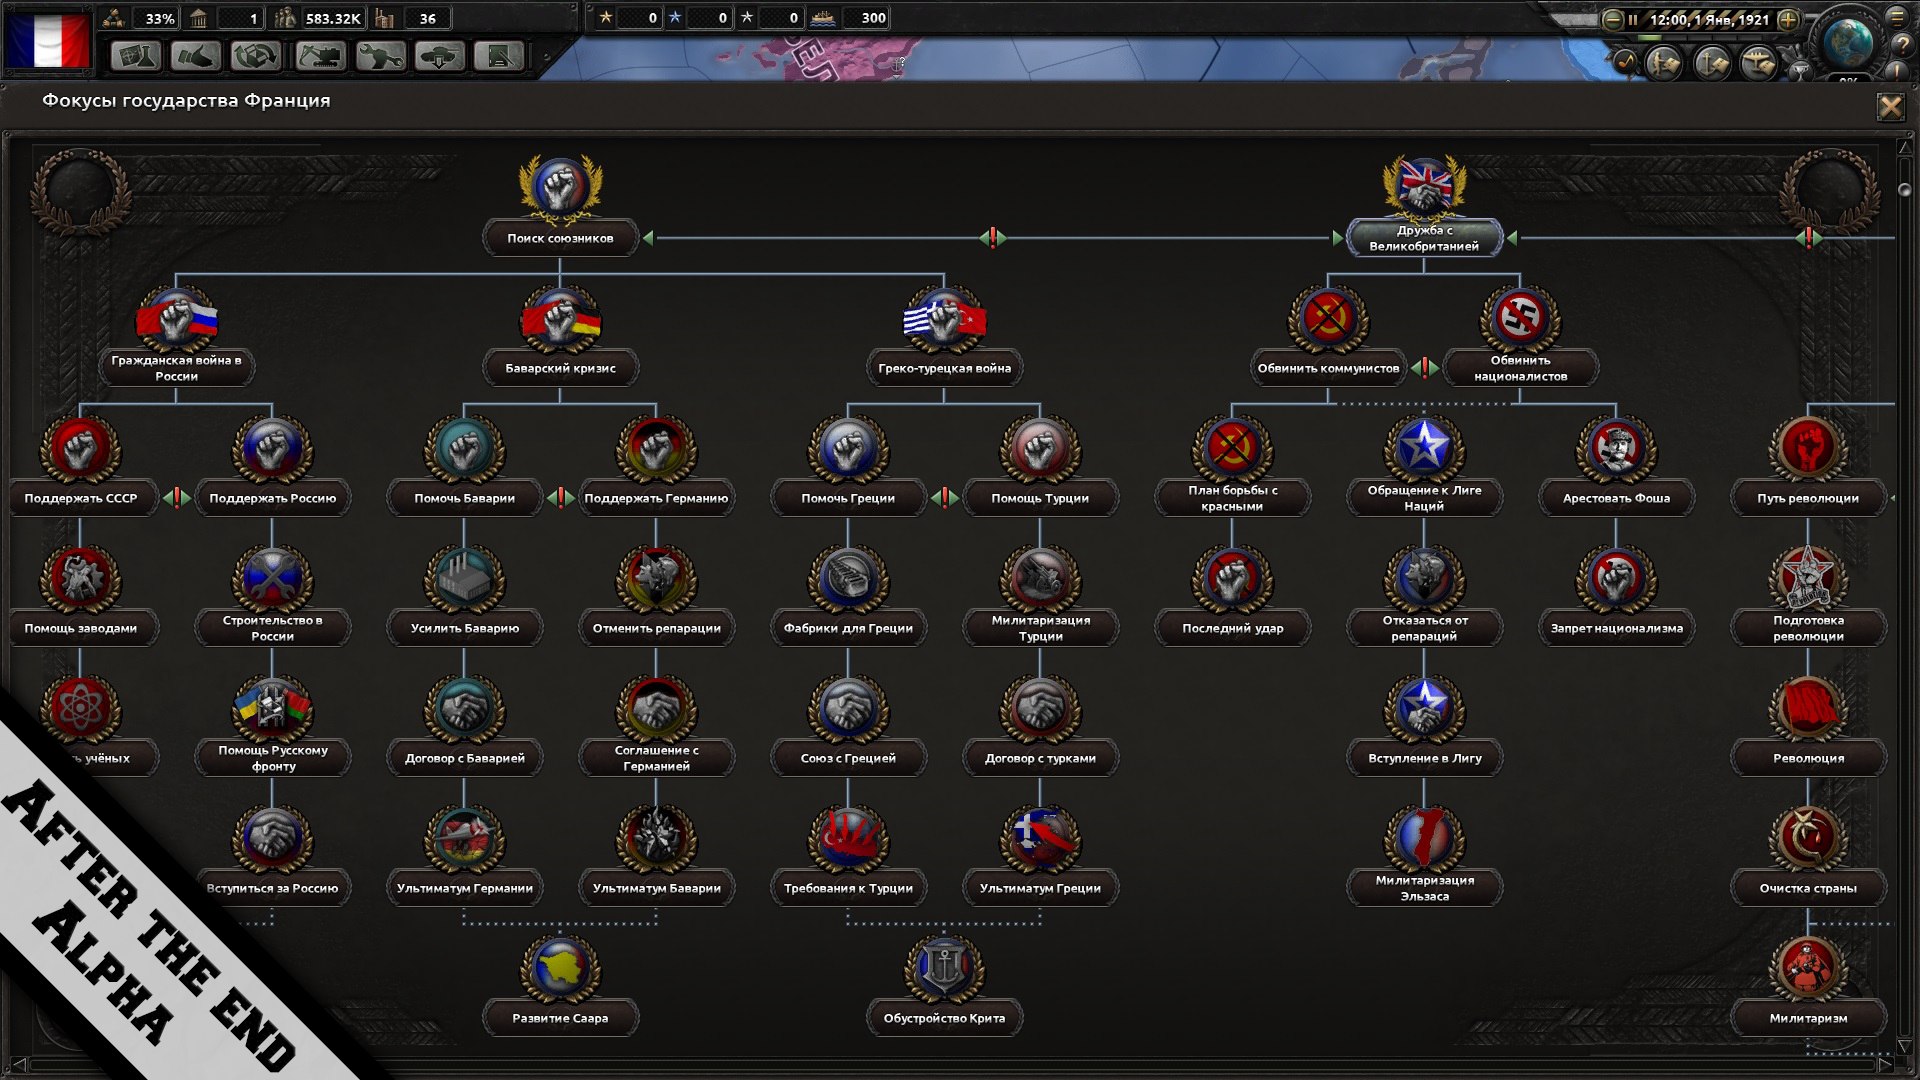Viewport: 1920px width, 1080px height.
Task: Open the diplomacy handshake toolbar button
Action: [x=196, y=56]
